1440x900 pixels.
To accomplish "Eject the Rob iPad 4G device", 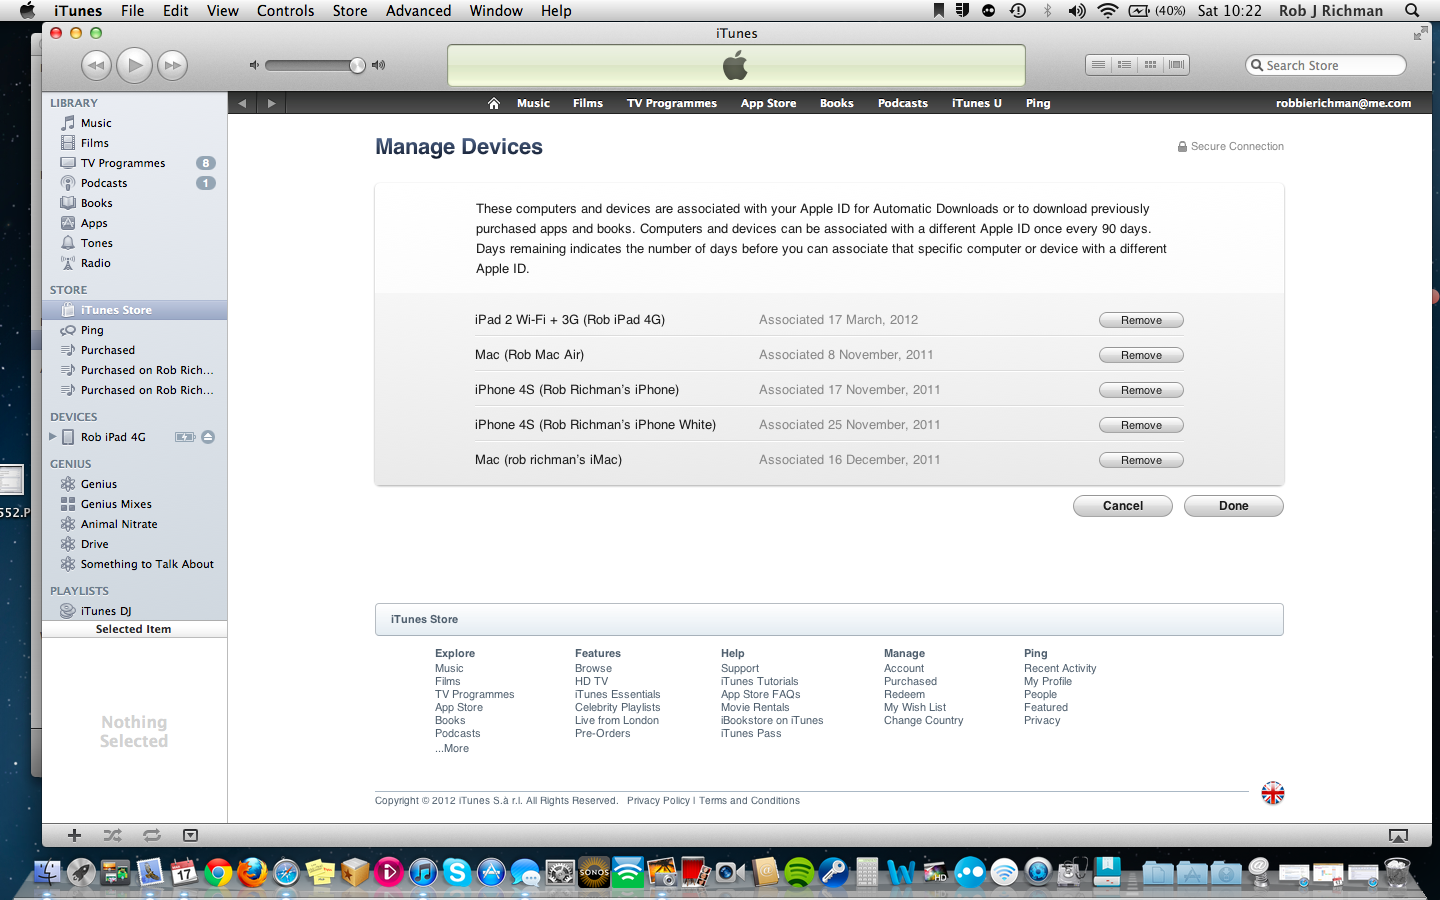I will click(x=208, y=437).
